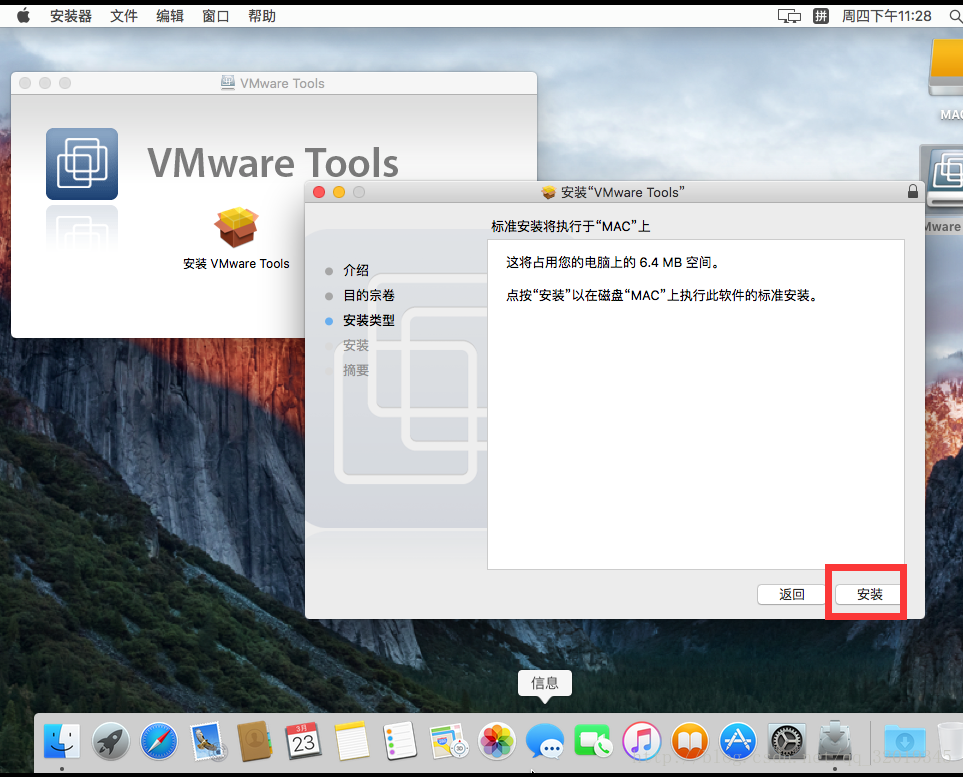
Task: Open Calendar from the Dock
Action: pyautogui.click(x=303, y=741)
